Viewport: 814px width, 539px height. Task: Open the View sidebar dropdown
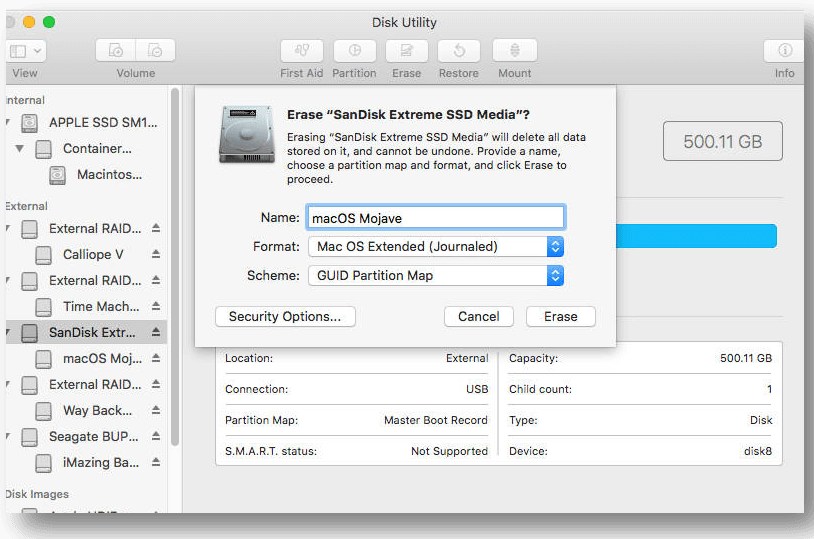click(x=25, y=50)
